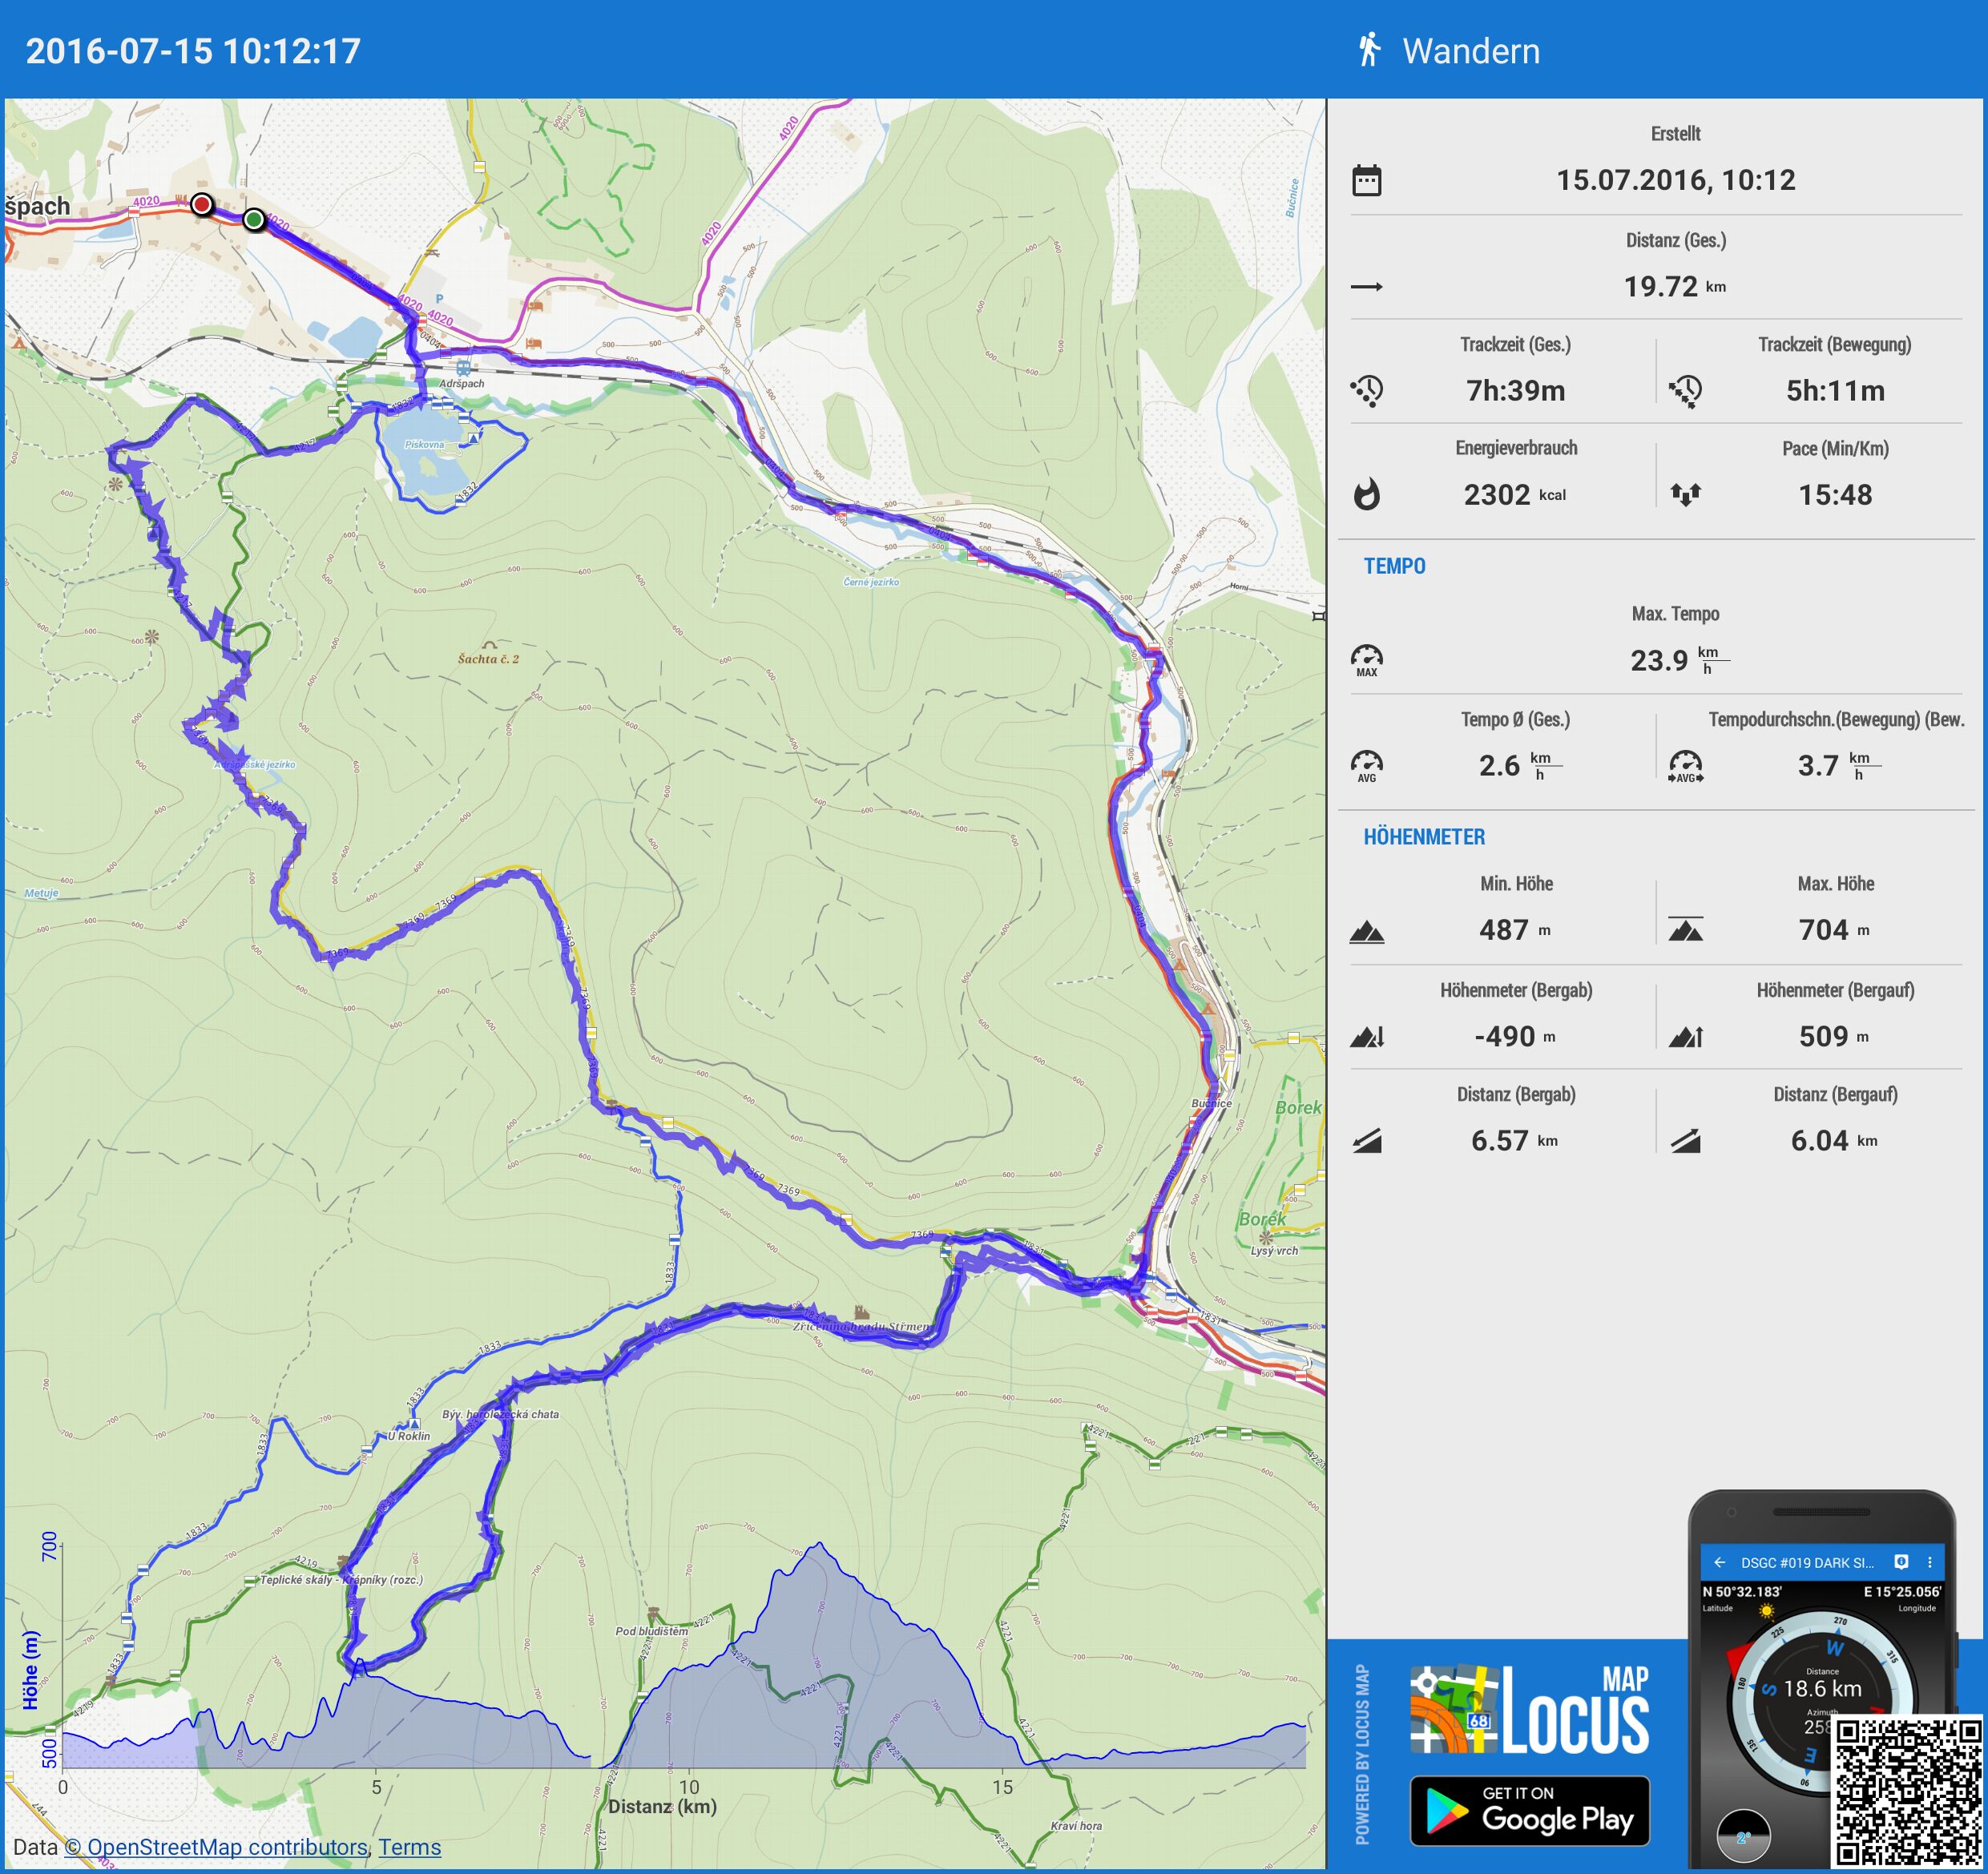Click the 5h:11m moving time value
Screen dimensions: 1988x1874
pyautogui.click(x=1835, y=391)
